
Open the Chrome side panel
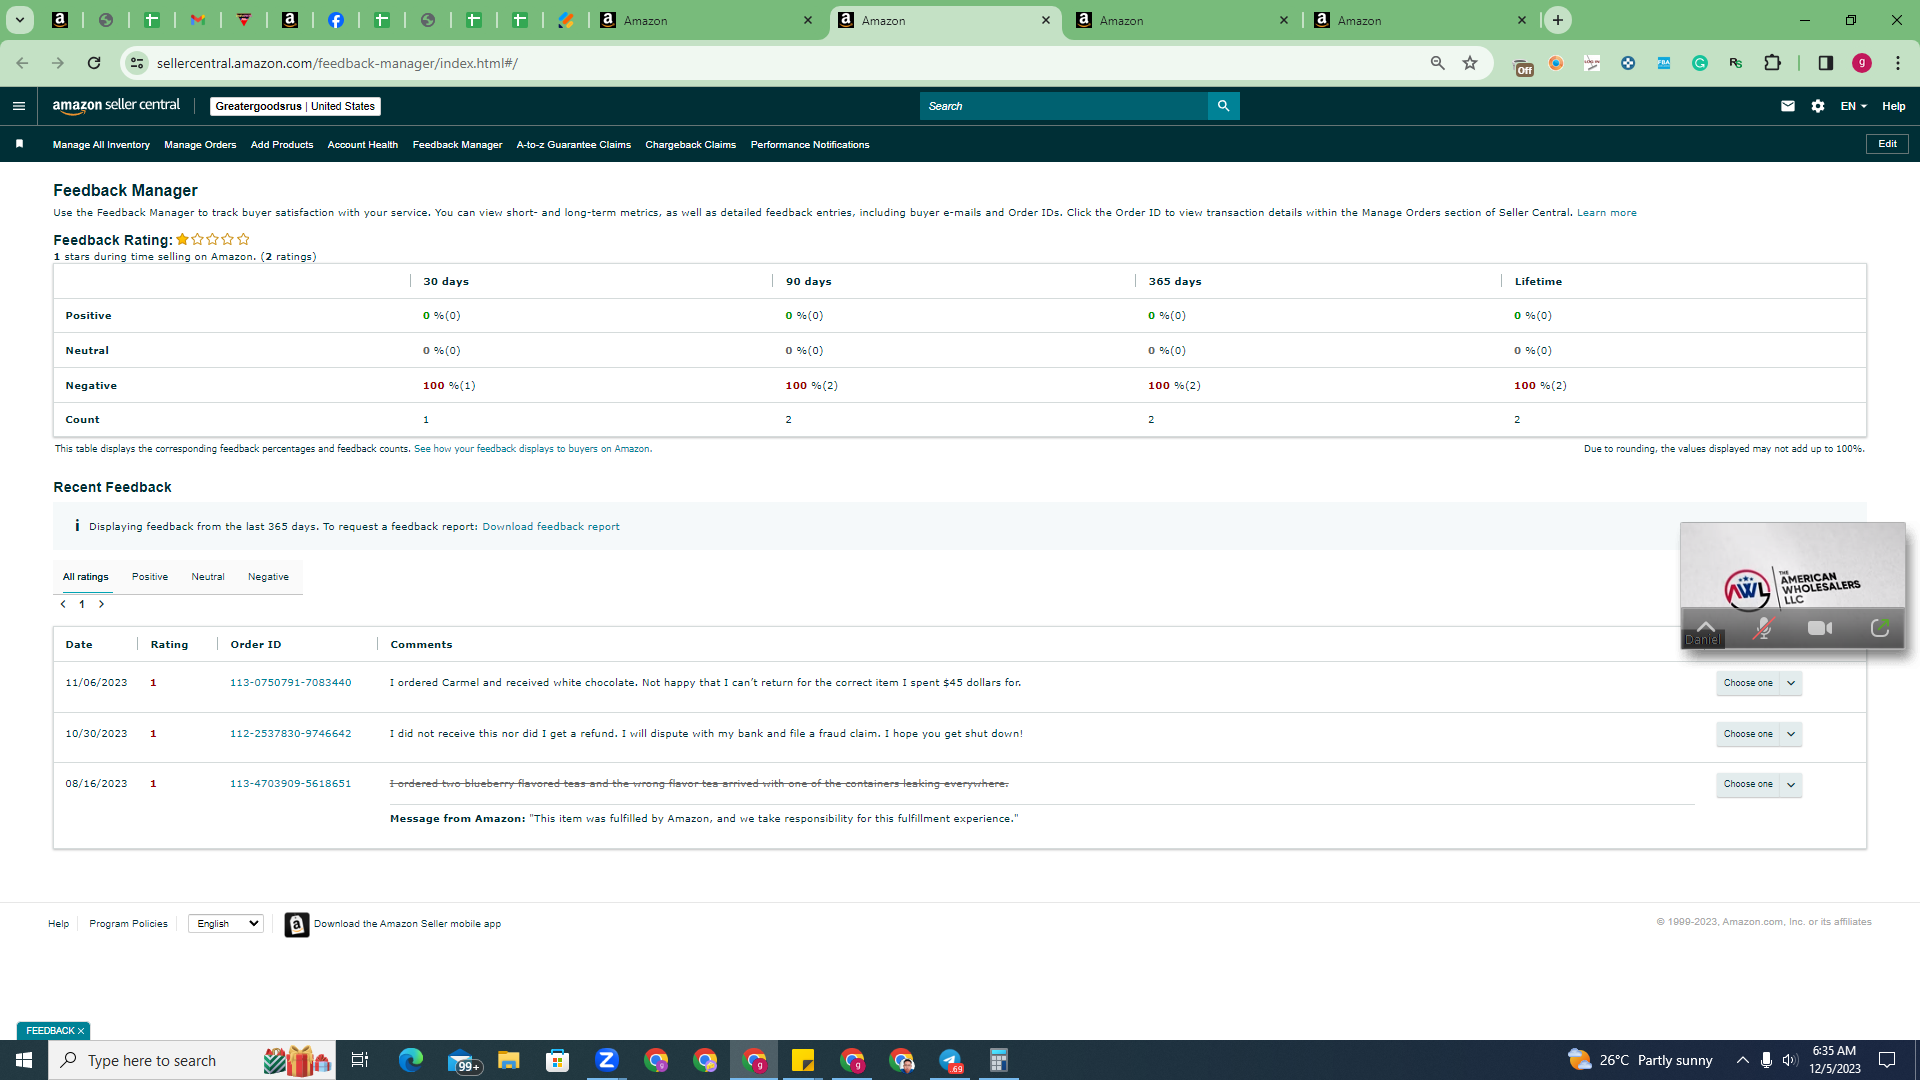[1825, 63]
